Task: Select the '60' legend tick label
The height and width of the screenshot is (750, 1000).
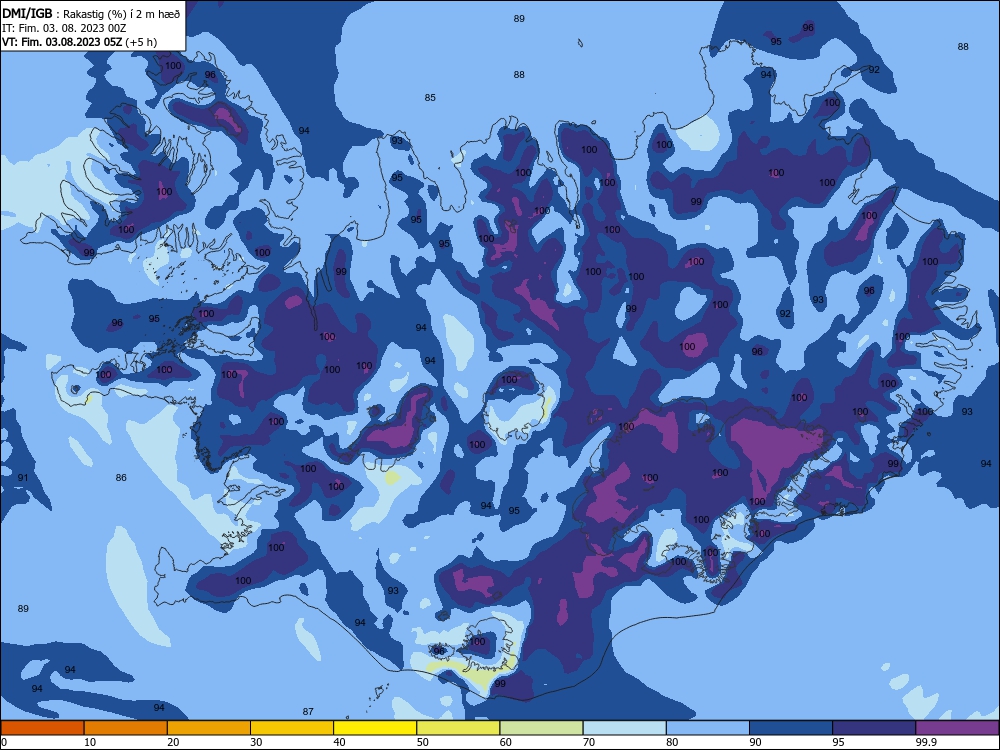Action: 506,742
